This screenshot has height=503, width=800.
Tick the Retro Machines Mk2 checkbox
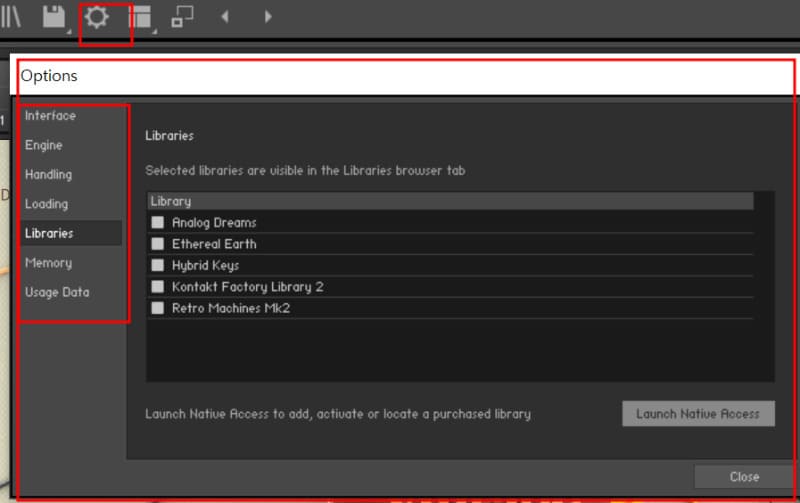(158, 308)
